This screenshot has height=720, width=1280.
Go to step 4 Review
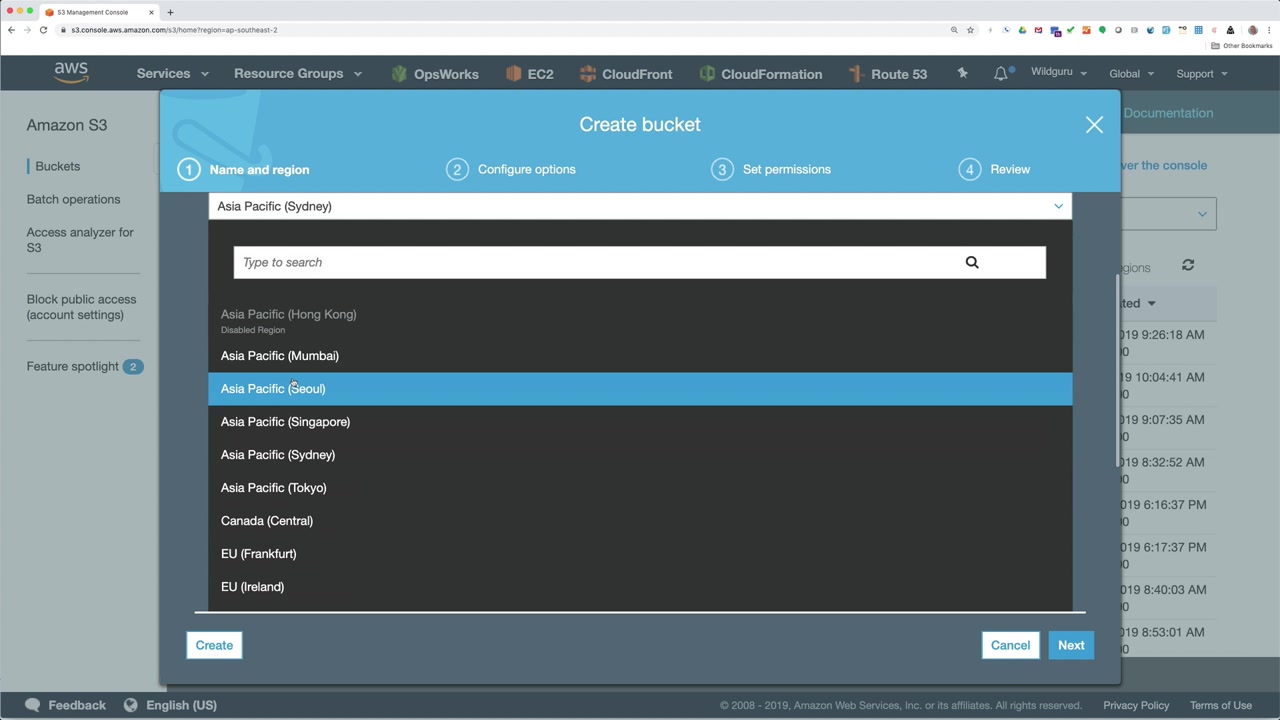click(994, 169)
